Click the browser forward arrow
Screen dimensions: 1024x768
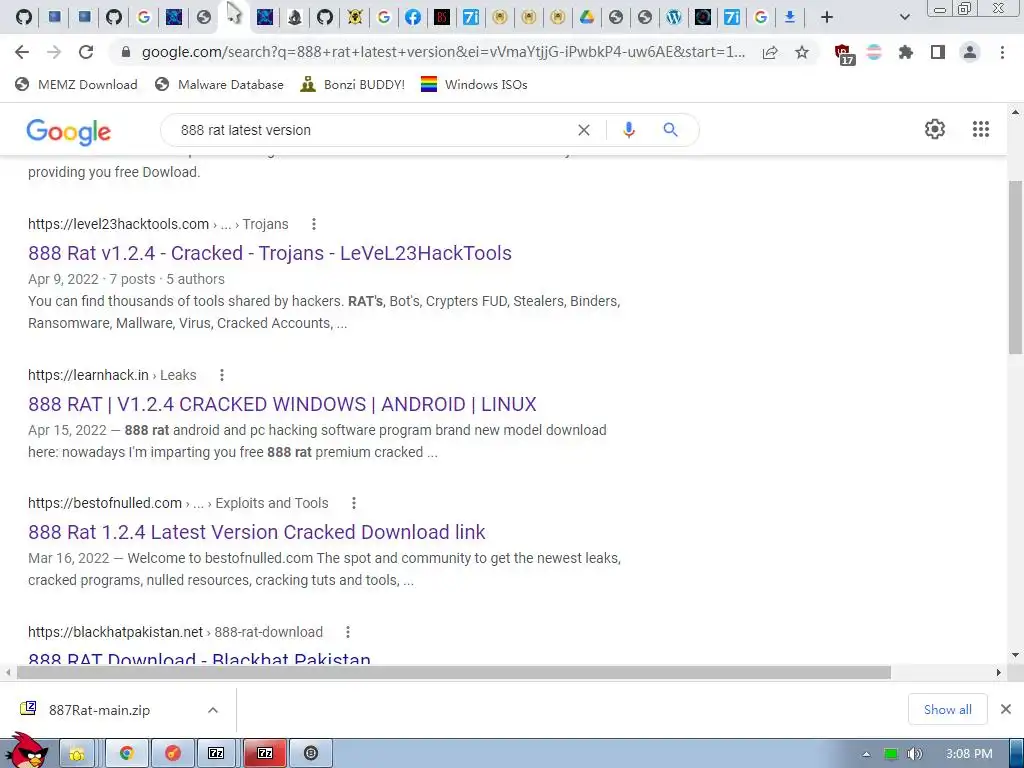point(54,52)
